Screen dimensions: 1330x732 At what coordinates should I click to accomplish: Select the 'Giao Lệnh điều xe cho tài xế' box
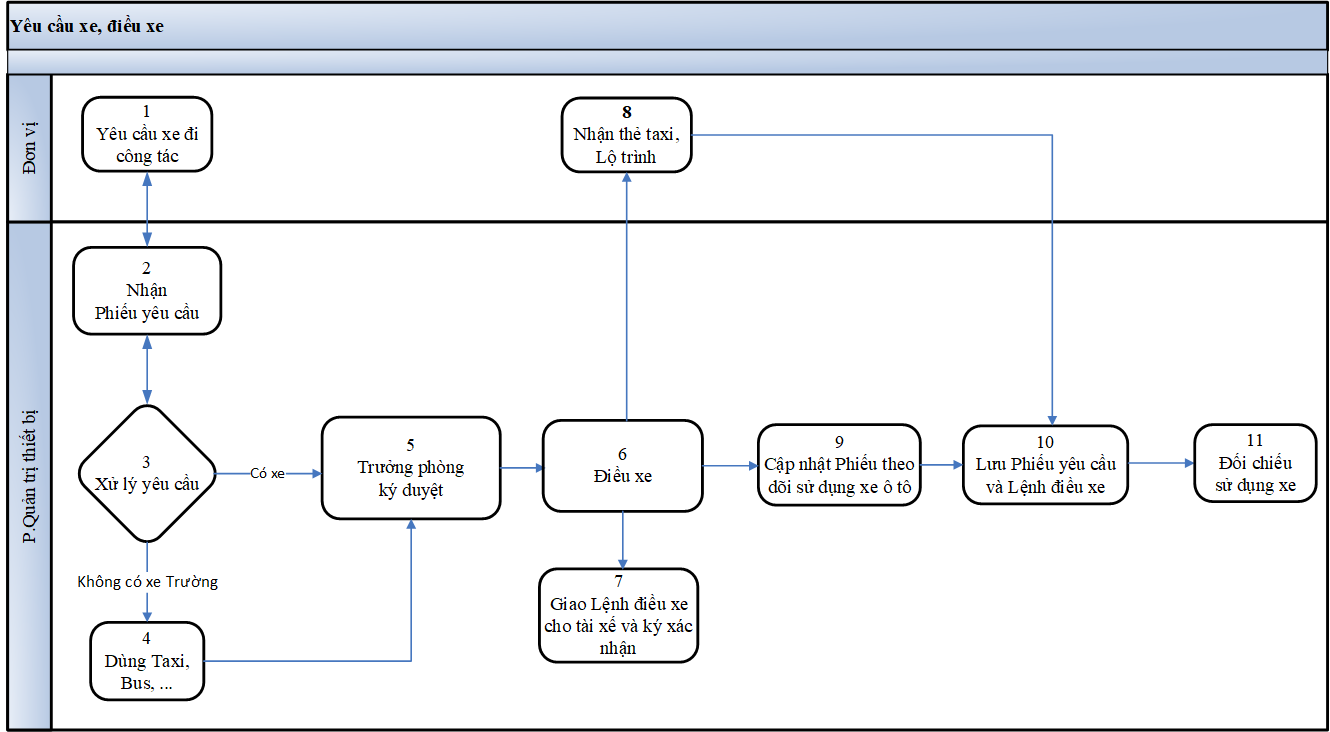coord(618,615)
